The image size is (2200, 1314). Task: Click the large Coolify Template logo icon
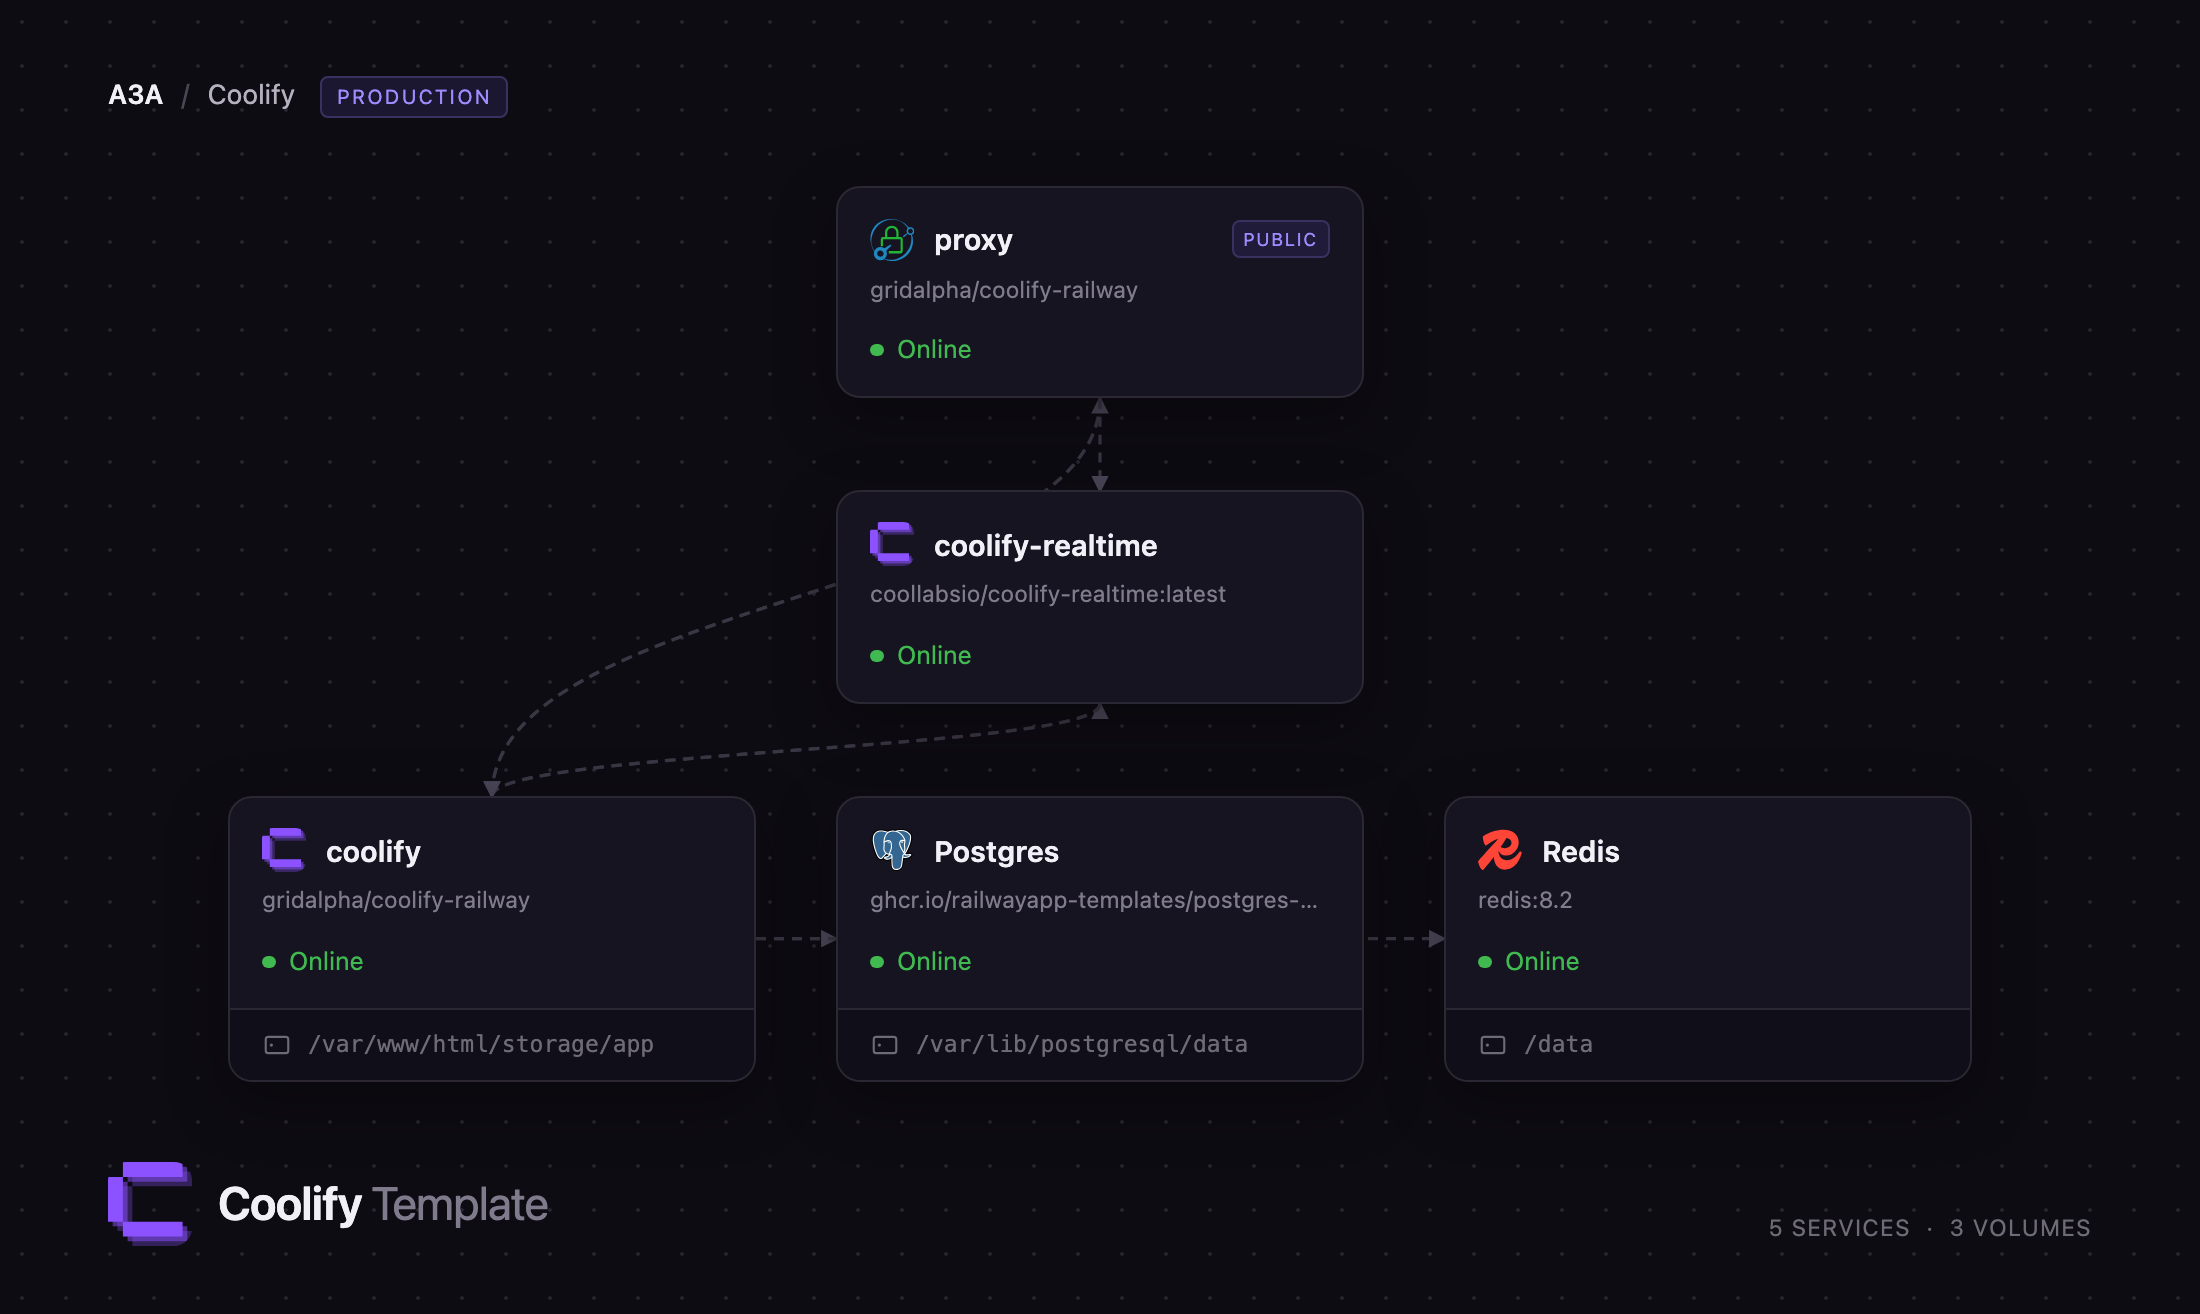pyautogui.click(x=150, y=1203)
